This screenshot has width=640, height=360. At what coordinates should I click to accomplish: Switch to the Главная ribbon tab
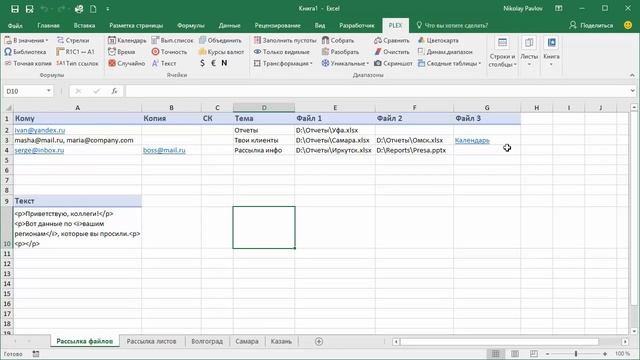click(48, 25)
